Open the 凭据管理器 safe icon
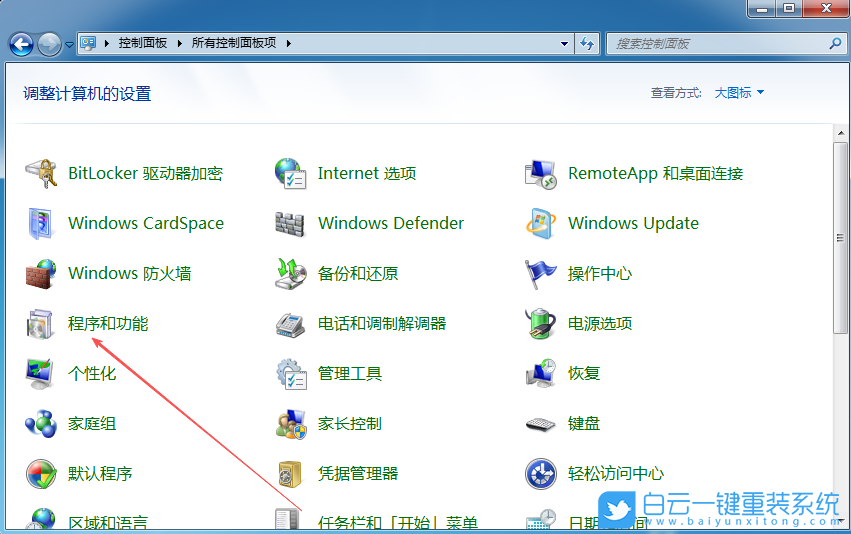851x534 pixels. [290, 474]
